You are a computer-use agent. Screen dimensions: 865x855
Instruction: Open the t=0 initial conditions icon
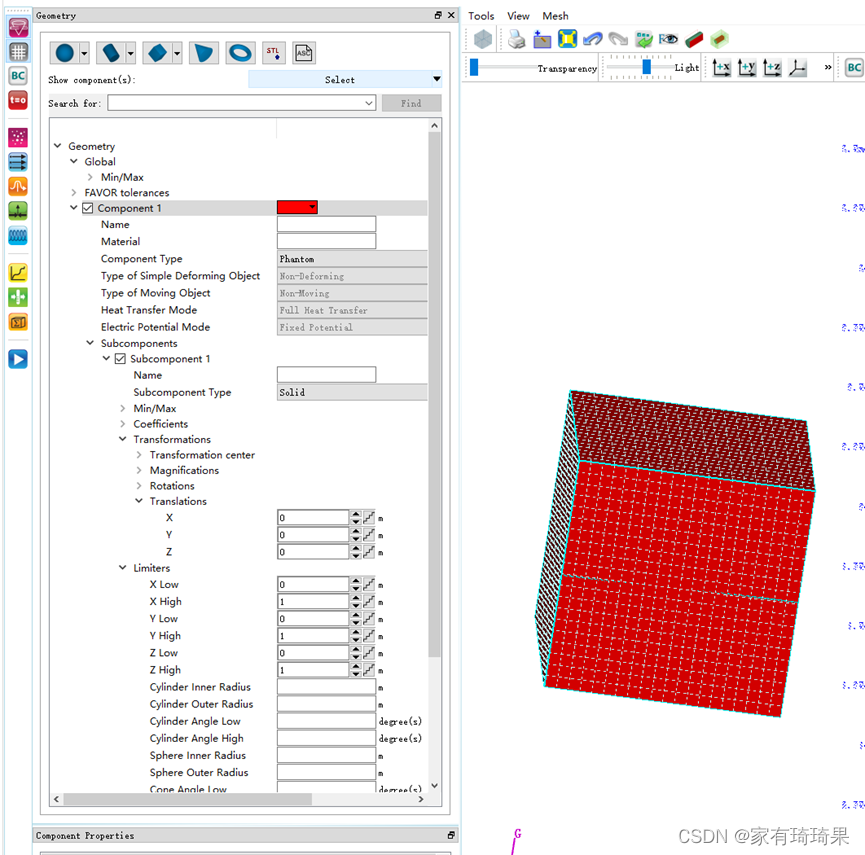click(18, 100)
